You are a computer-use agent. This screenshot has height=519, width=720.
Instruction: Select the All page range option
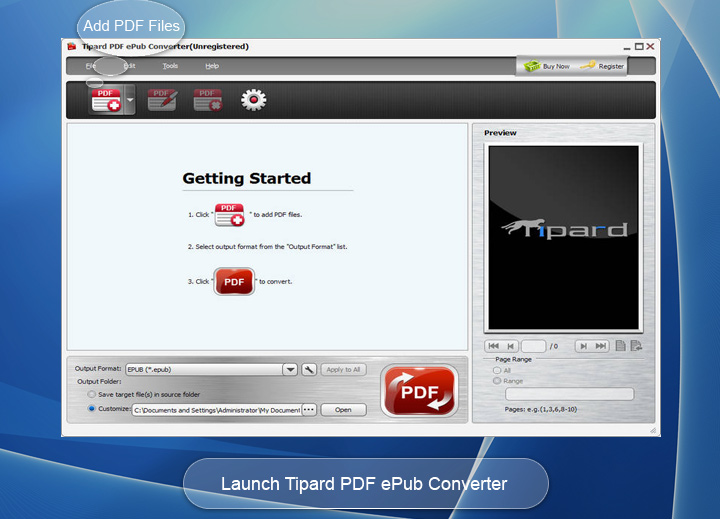[x=497, y=370]
